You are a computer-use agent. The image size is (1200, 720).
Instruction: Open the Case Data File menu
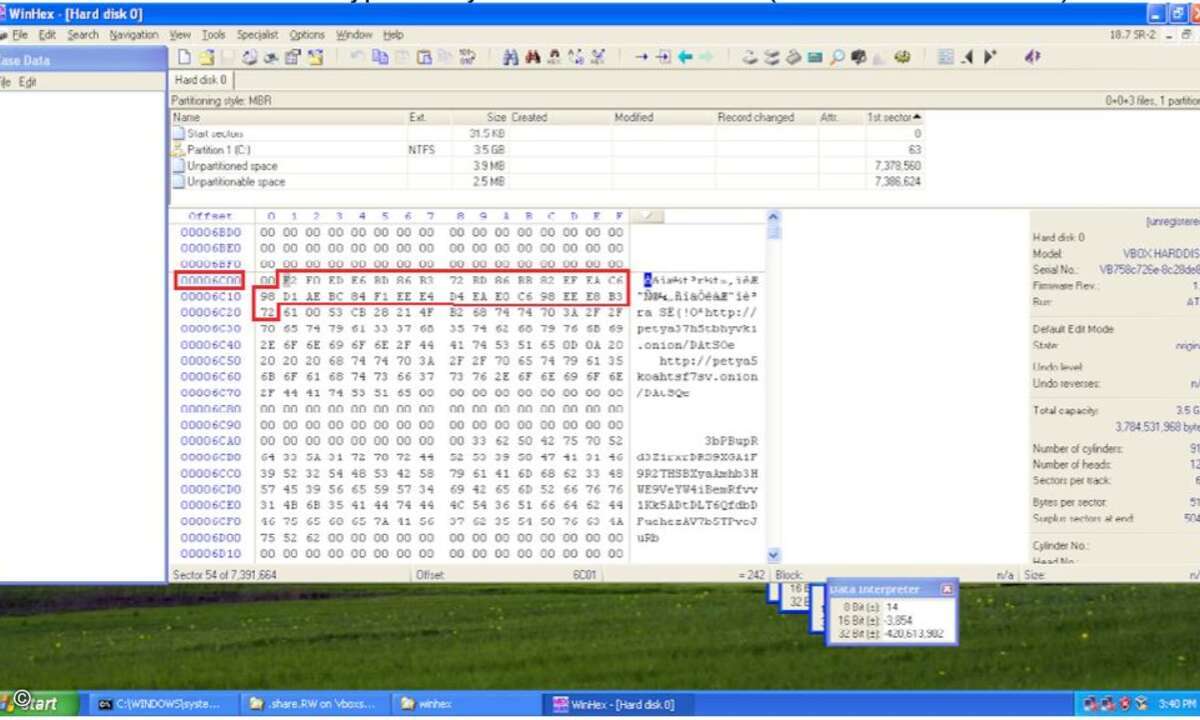point(5,82)
